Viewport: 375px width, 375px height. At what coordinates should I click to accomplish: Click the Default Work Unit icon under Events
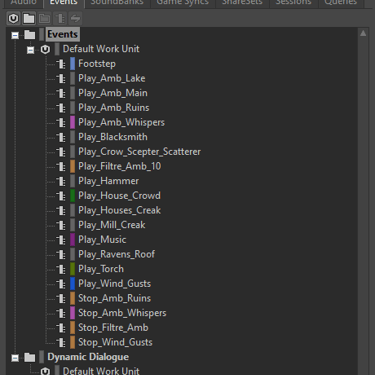(45, 49)
